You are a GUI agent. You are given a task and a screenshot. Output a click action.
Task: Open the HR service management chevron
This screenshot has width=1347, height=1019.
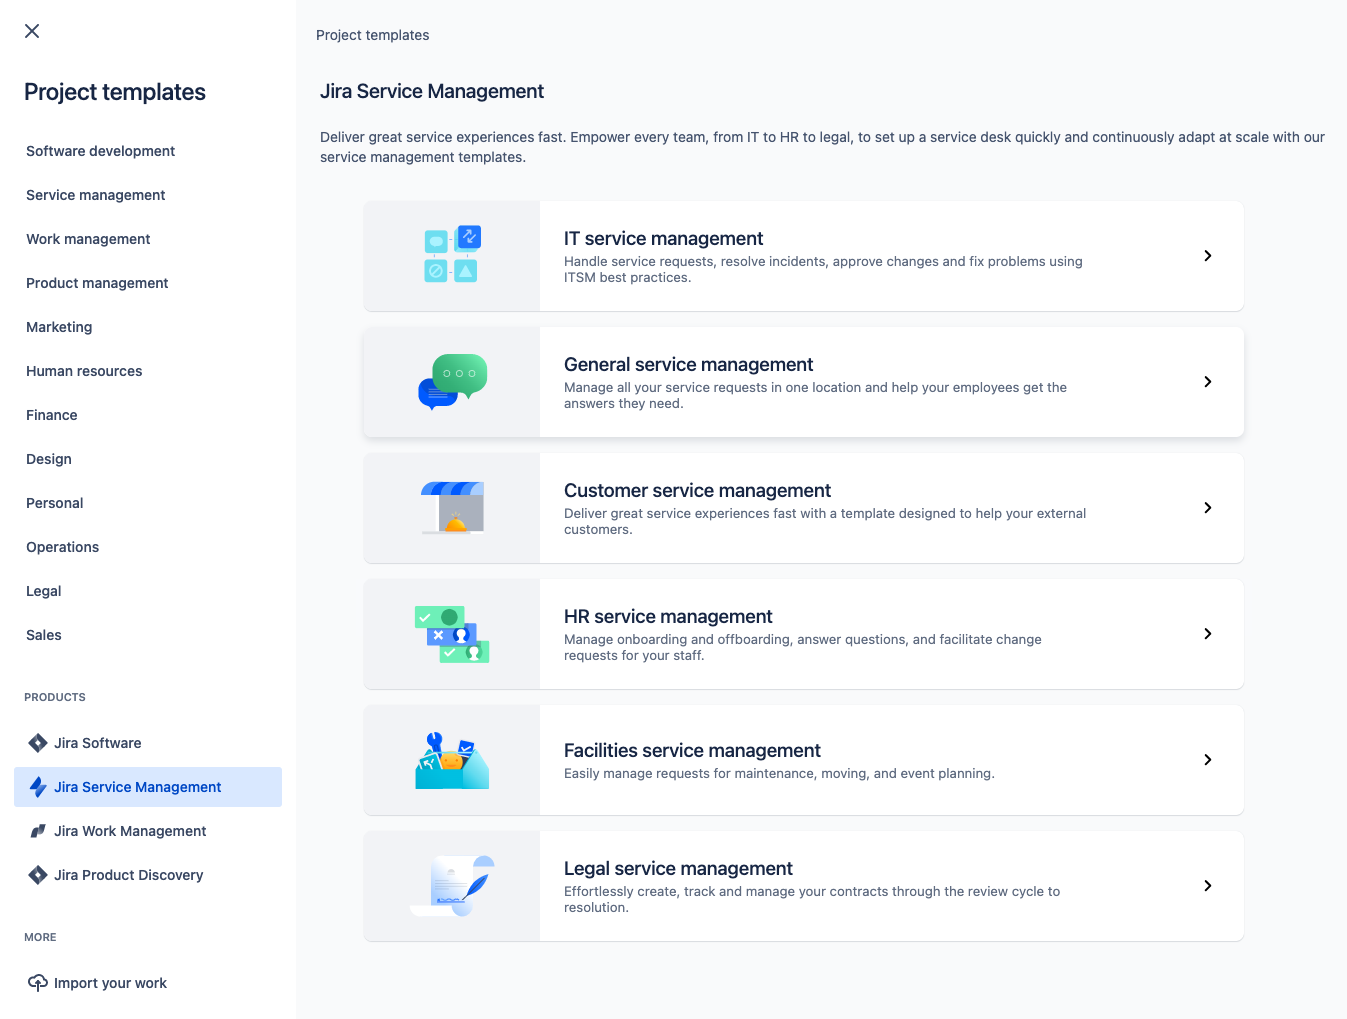click(x=1207, y=634)
